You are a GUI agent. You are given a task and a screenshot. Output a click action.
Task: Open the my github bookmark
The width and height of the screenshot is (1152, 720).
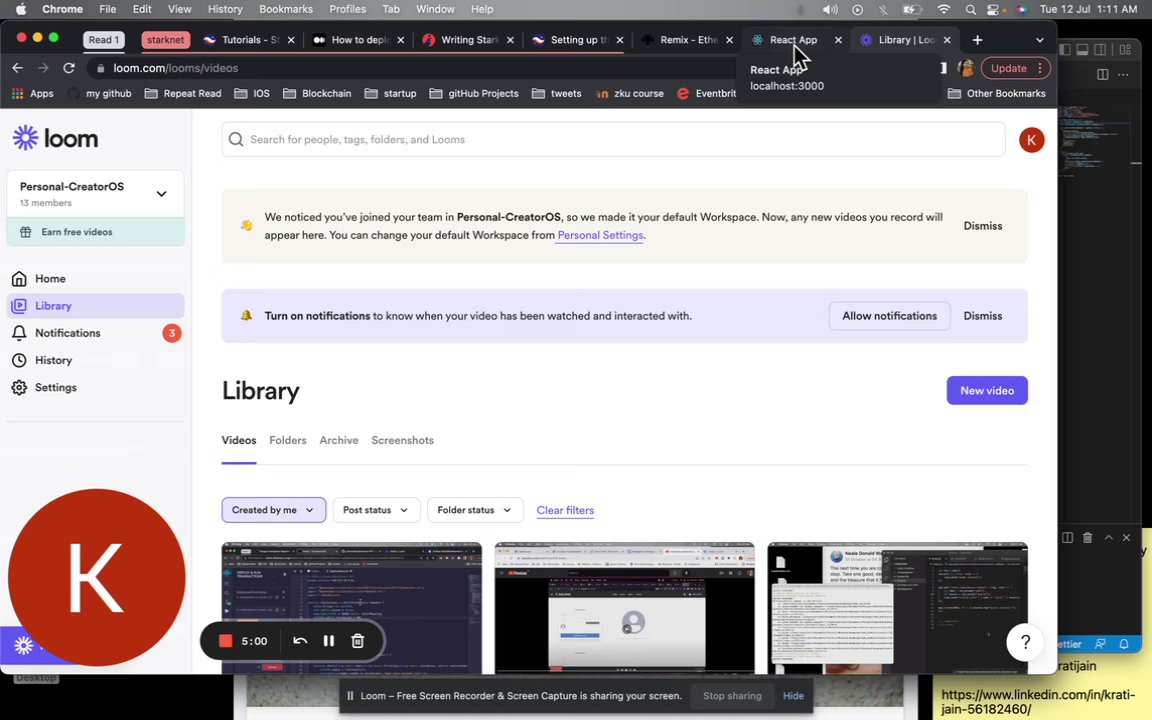click(x=100, y=93)
